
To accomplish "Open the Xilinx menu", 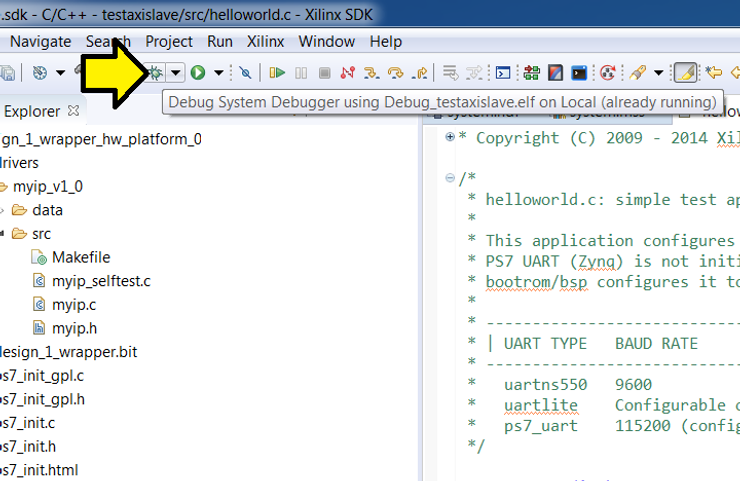I will click(266, 42).
